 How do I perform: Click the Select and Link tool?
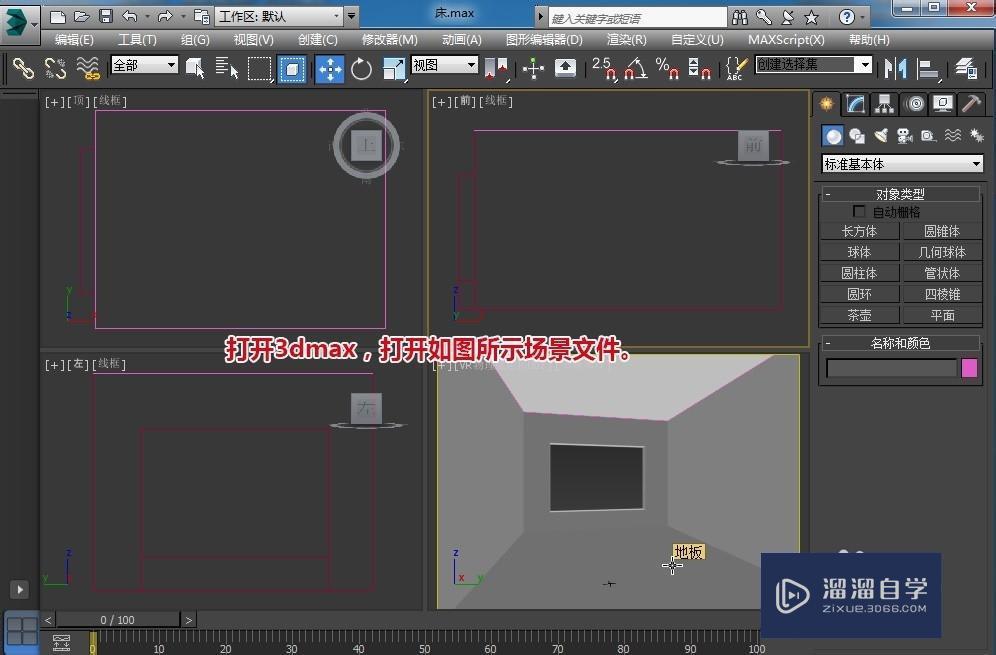coord(23,69)
